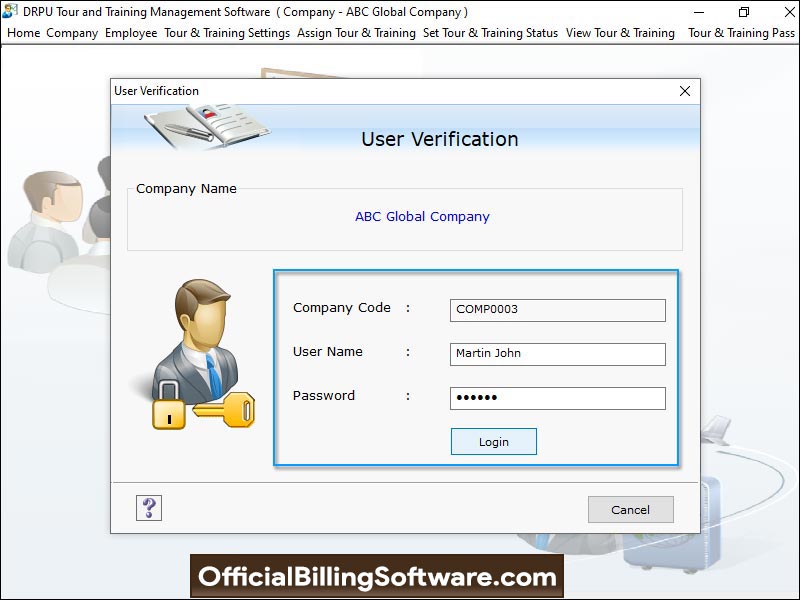Close the User Verification dialog
The height and width of the screenshot is (600, 800).
tap(684, 91)
